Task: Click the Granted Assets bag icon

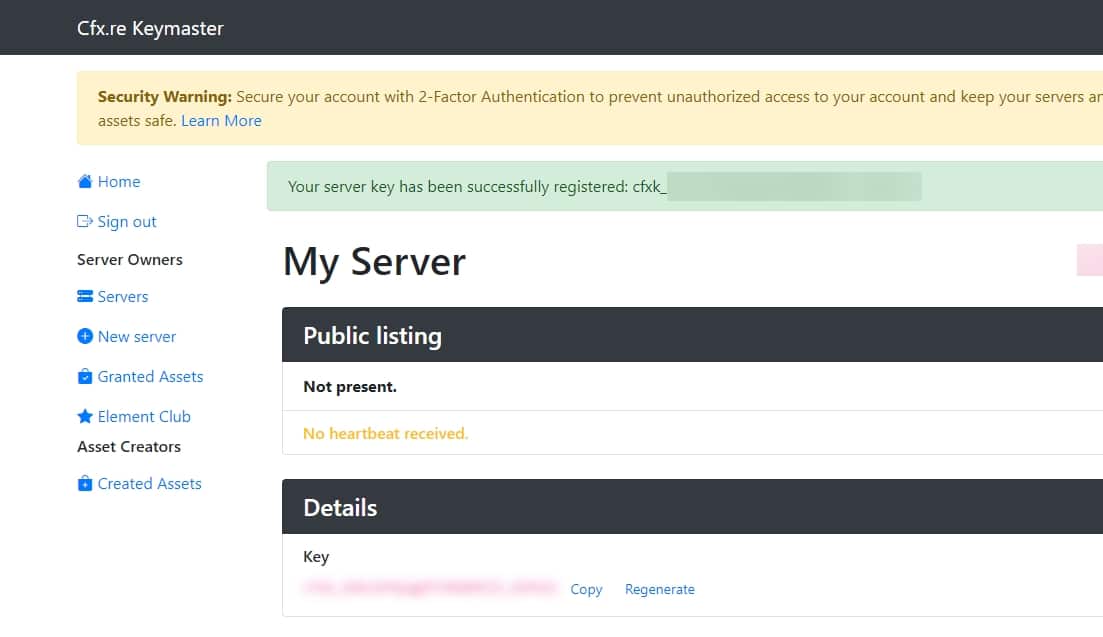Action: click(x=85, y=377)
